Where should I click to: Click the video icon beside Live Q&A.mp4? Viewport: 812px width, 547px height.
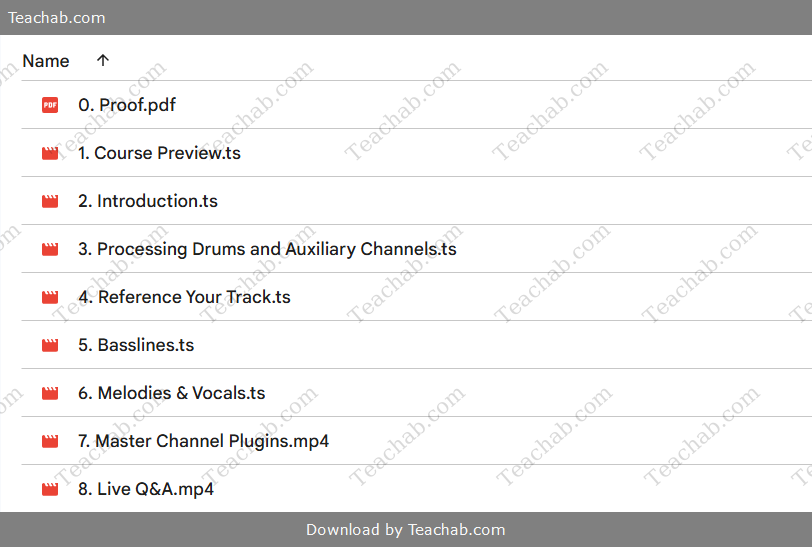(50, 489)
